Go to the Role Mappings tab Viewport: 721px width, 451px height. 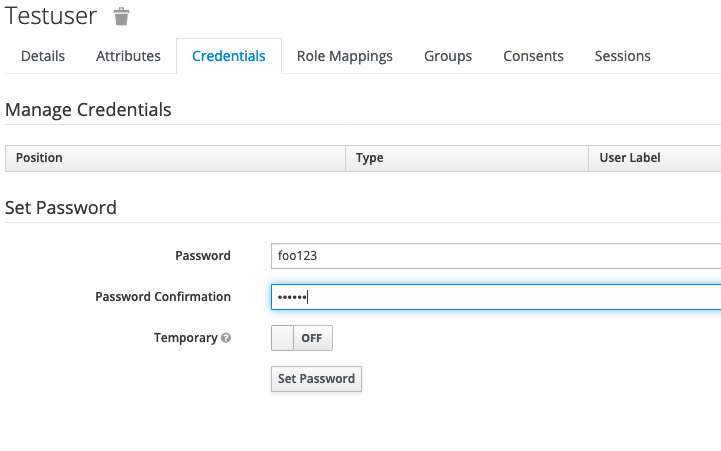tap(345, 56)
